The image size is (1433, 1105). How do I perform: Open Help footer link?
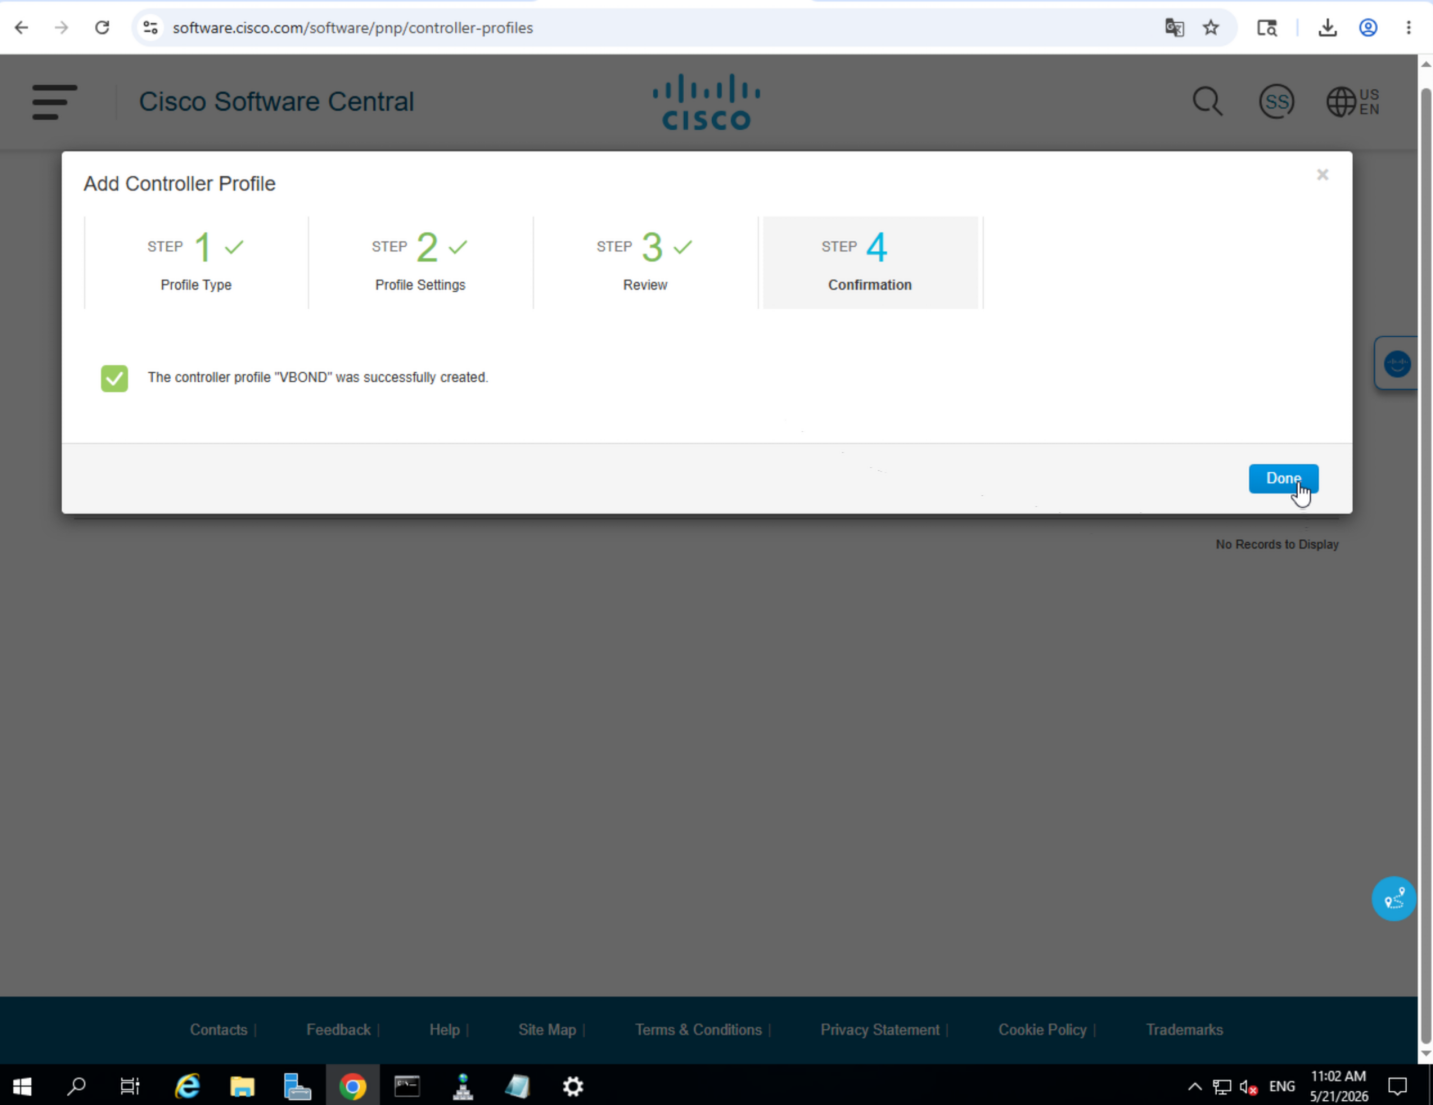click(x=444, y=1030)
